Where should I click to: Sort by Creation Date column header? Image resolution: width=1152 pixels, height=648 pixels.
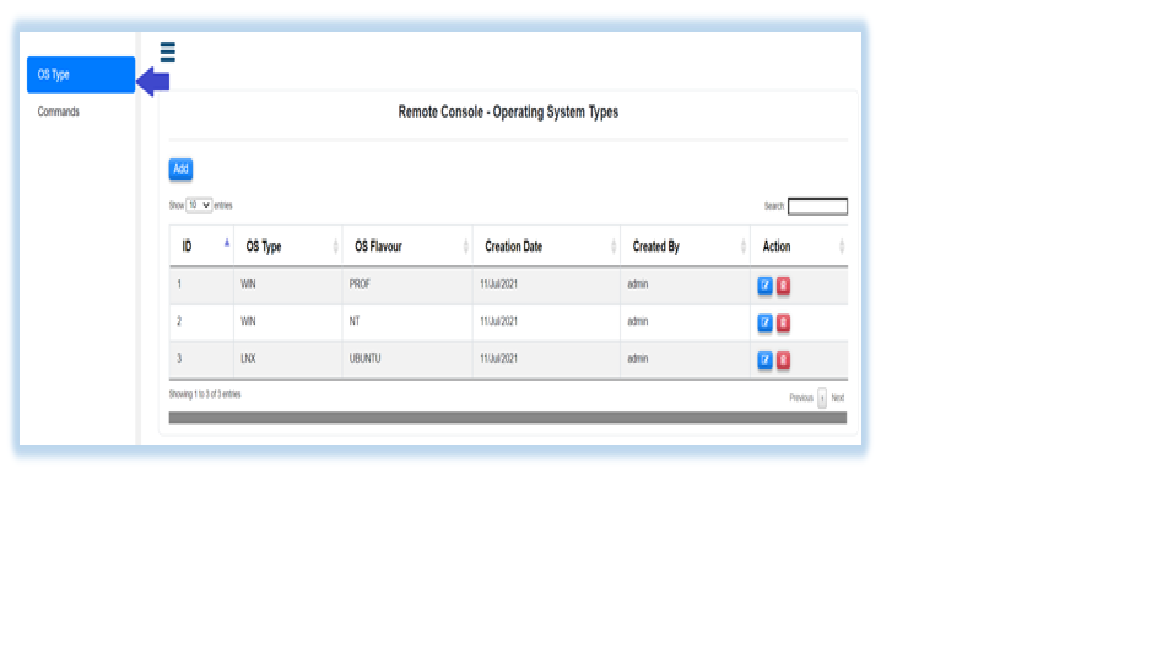pyautogui.click(x=547, y=246)
